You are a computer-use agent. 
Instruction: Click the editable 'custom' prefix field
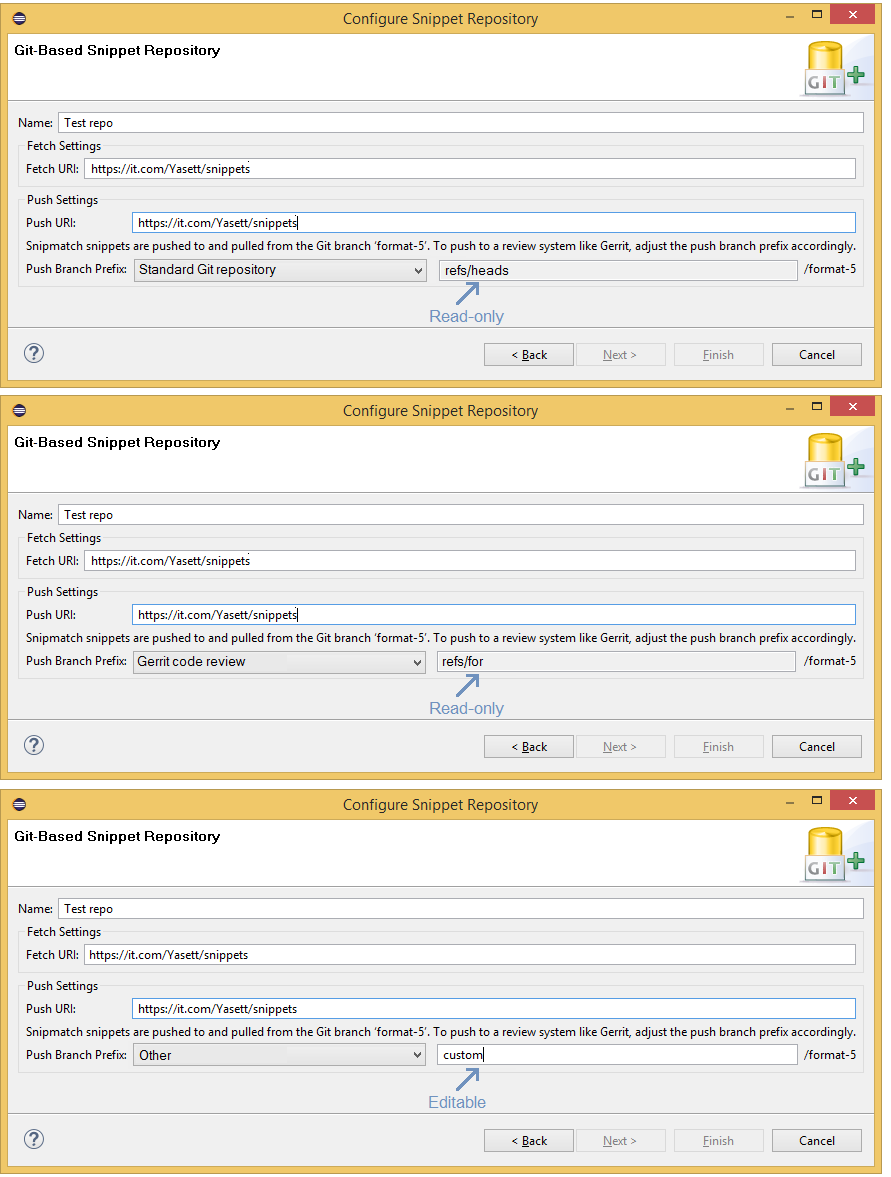[617, 1055]
